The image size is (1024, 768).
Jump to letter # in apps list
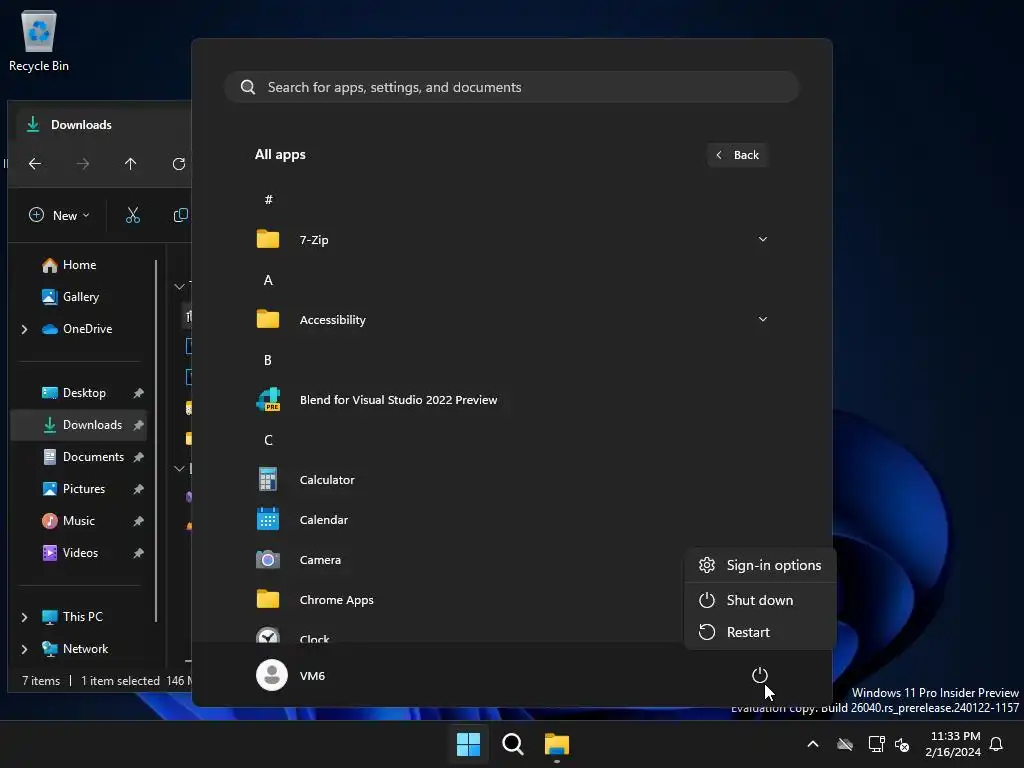point(268,199)
